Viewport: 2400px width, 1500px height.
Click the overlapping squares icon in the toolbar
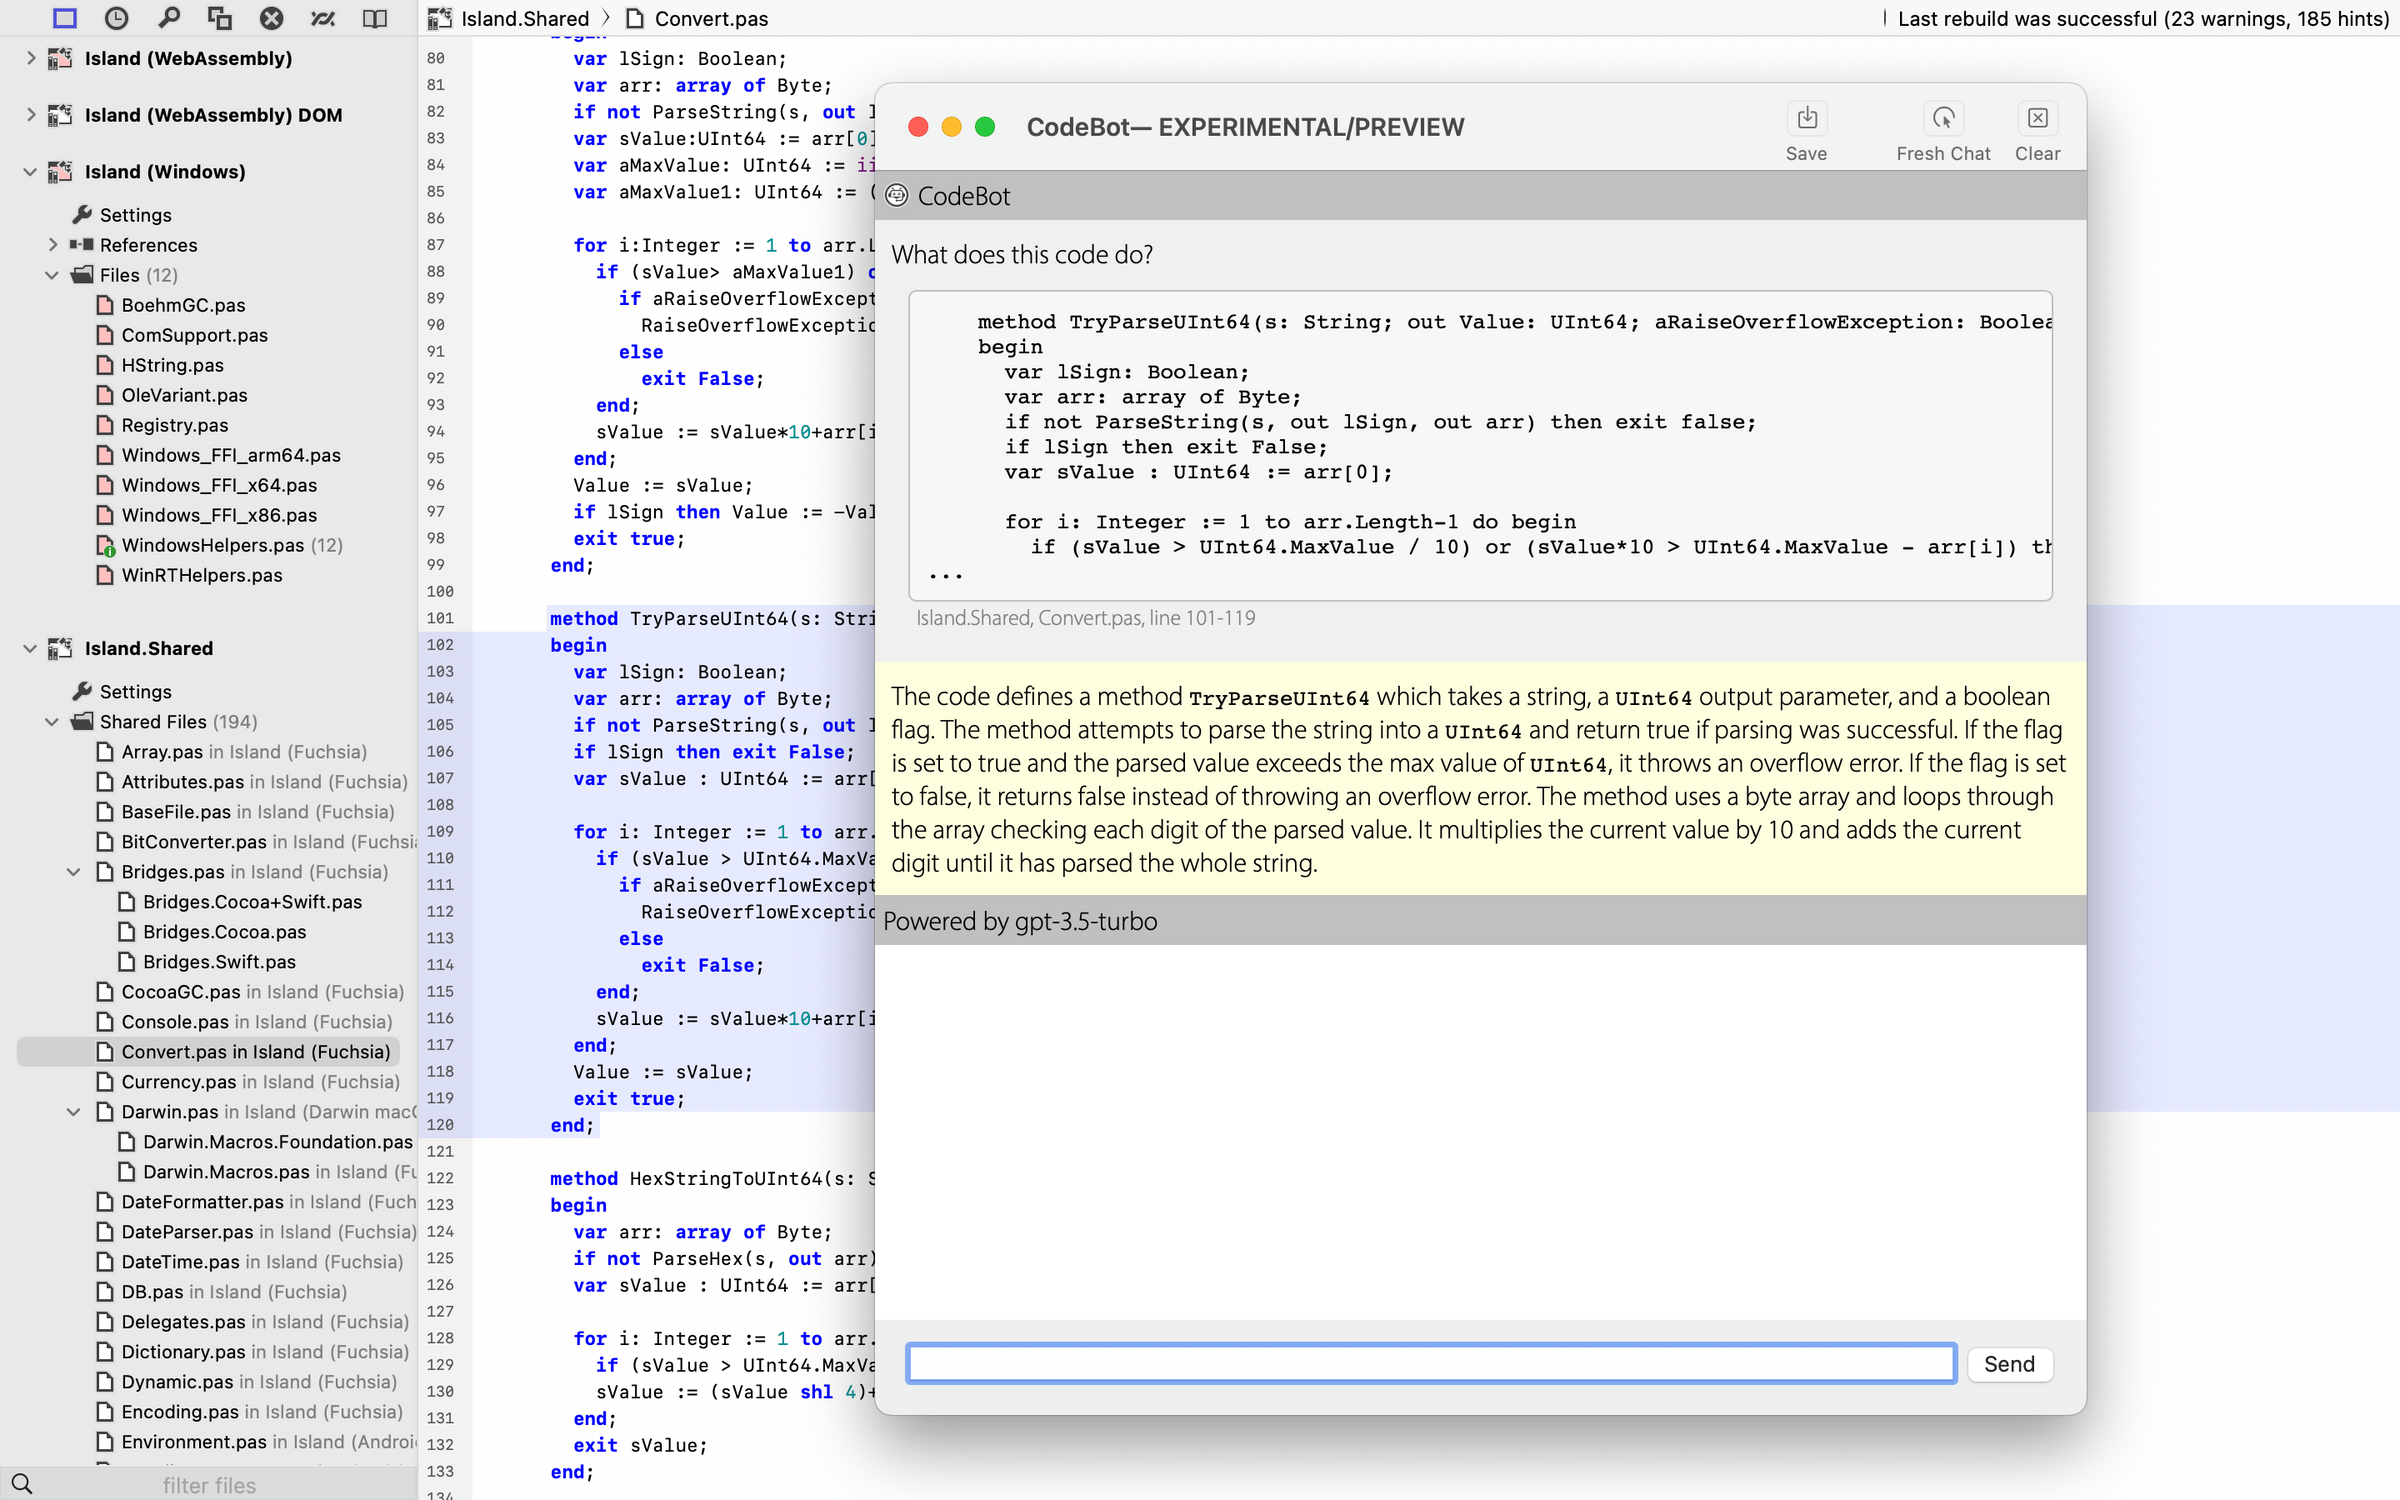pyautogui.click(x=219, y=18)
